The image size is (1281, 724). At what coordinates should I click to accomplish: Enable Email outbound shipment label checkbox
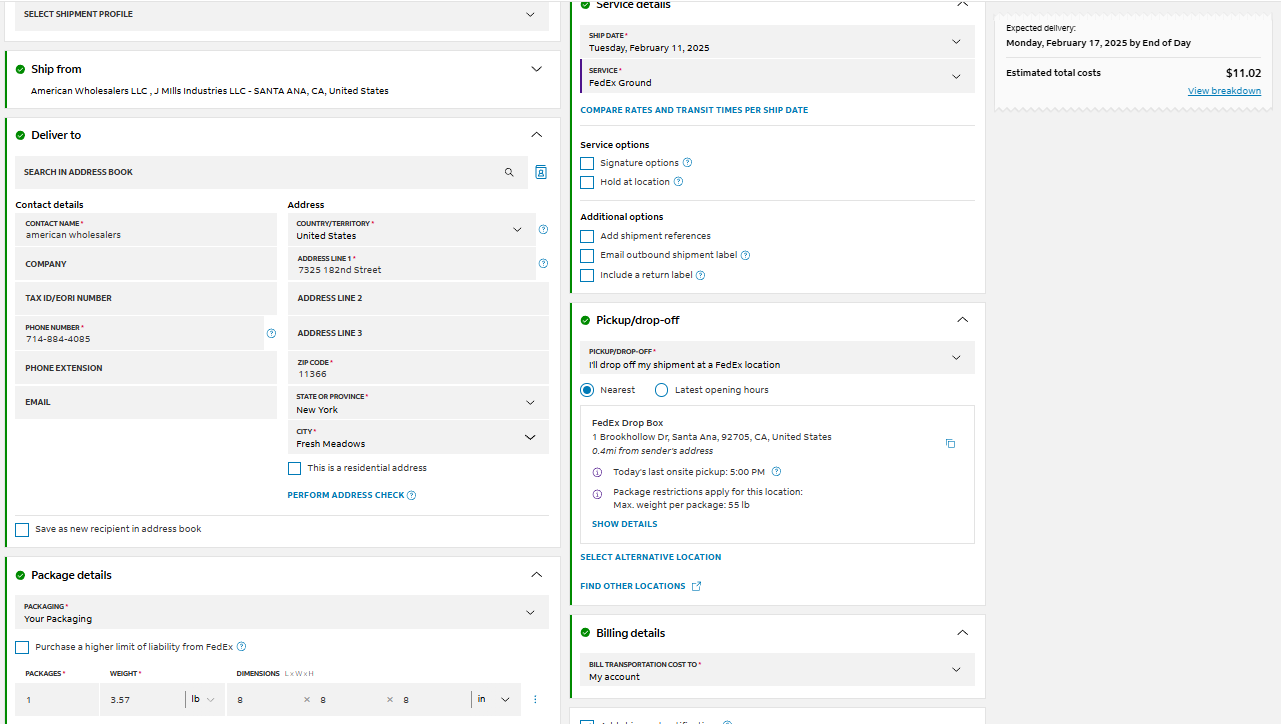pyautogui.click(x=587, y=255)
